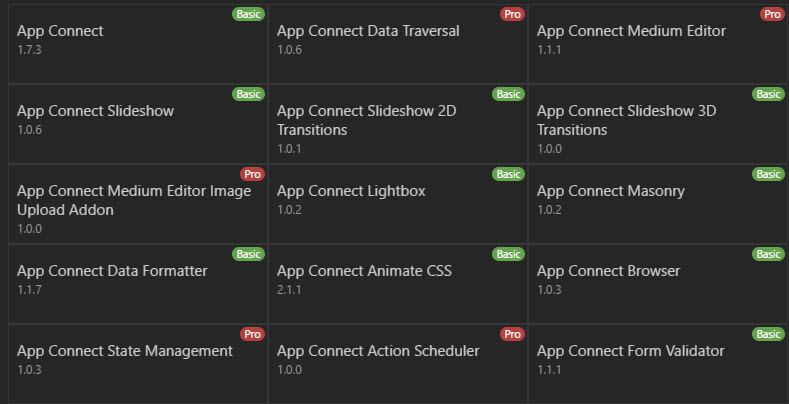Image resolution: width=789 pixels, height=404 pixels.
Task: Click the App Connect Medium Editor title
Action: click(631, 31)
